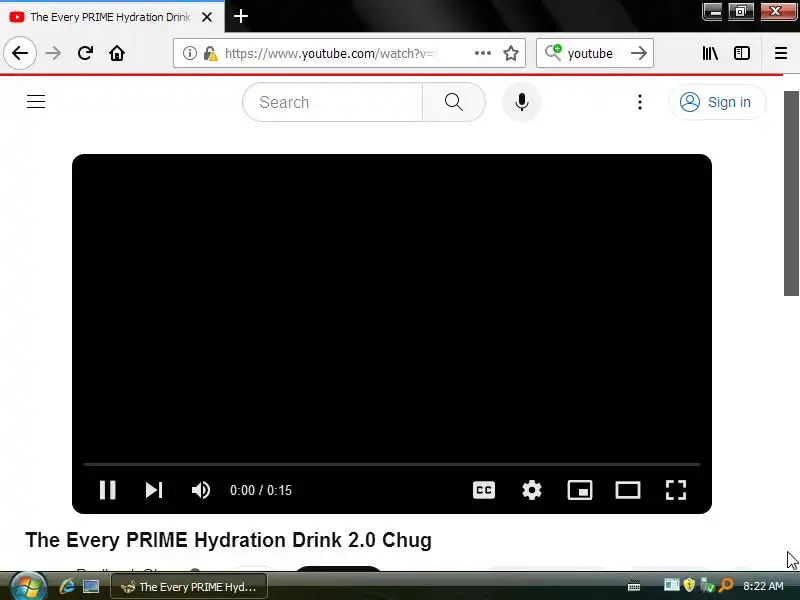Open Firefox Library icon
Screen dimensions: 800x600
click(710, 53)
